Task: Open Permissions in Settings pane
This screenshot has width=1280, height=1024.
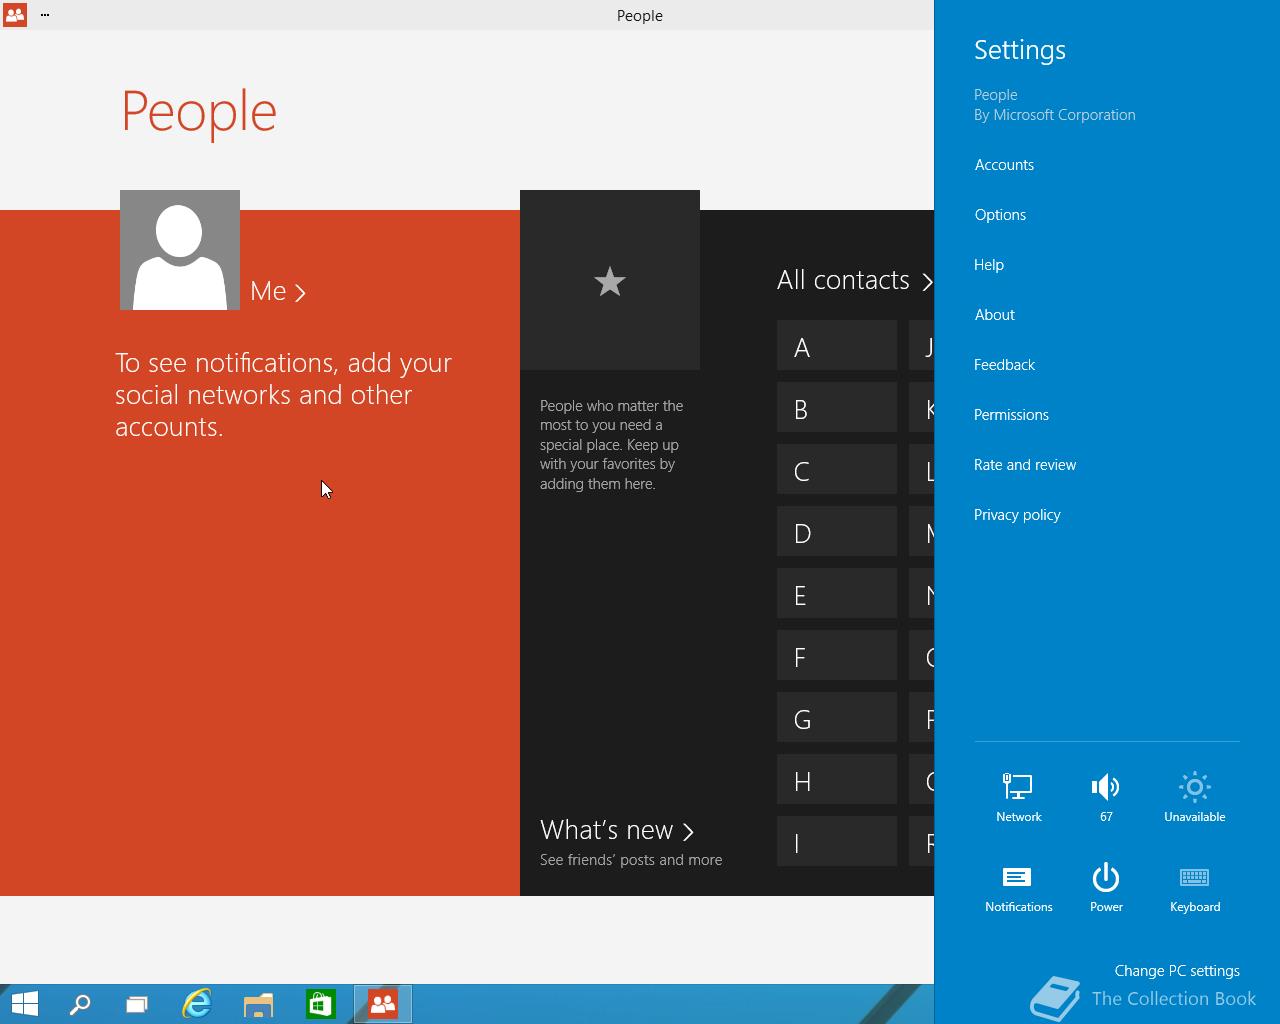Action: pyautogui.click(x=1011, y=415)
